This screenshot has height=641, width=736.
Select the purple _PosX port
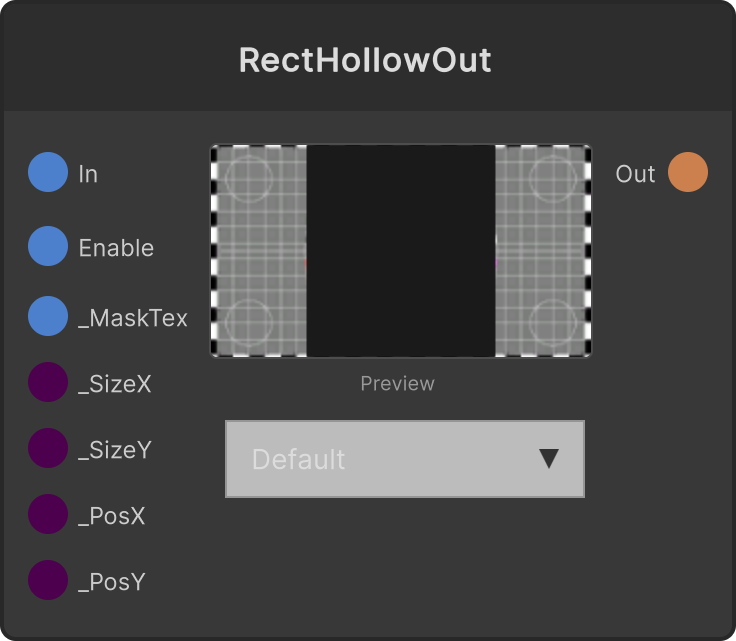(x=48, y=514)
